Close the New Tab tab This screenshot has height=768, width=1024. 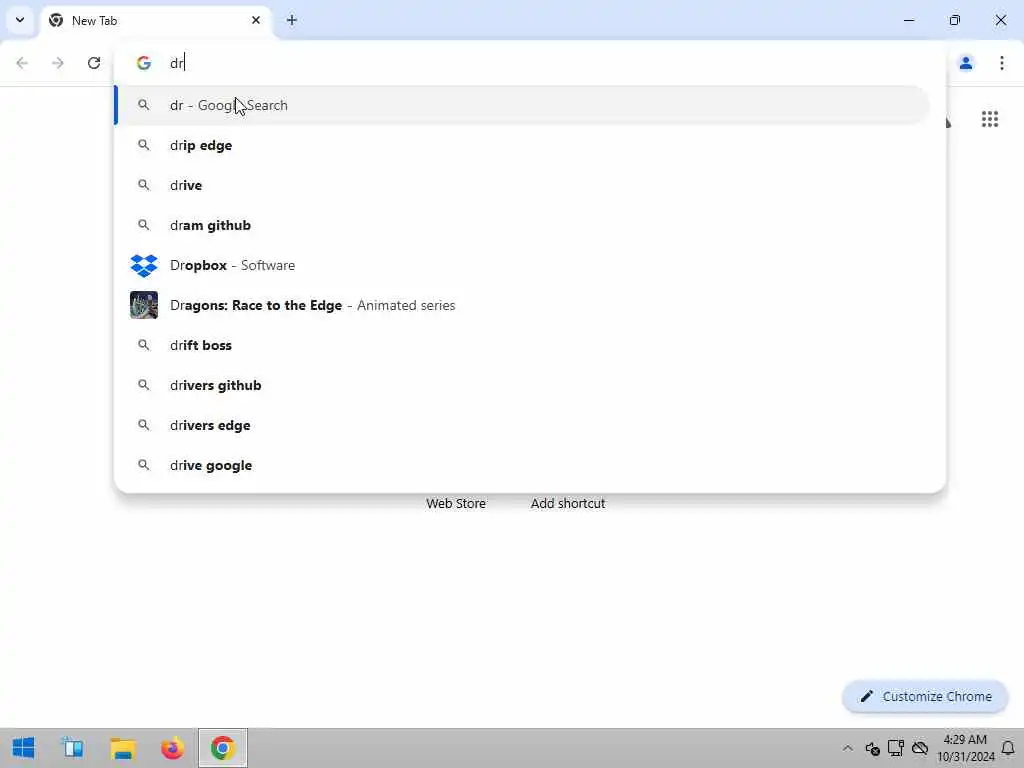pos(256,20)
